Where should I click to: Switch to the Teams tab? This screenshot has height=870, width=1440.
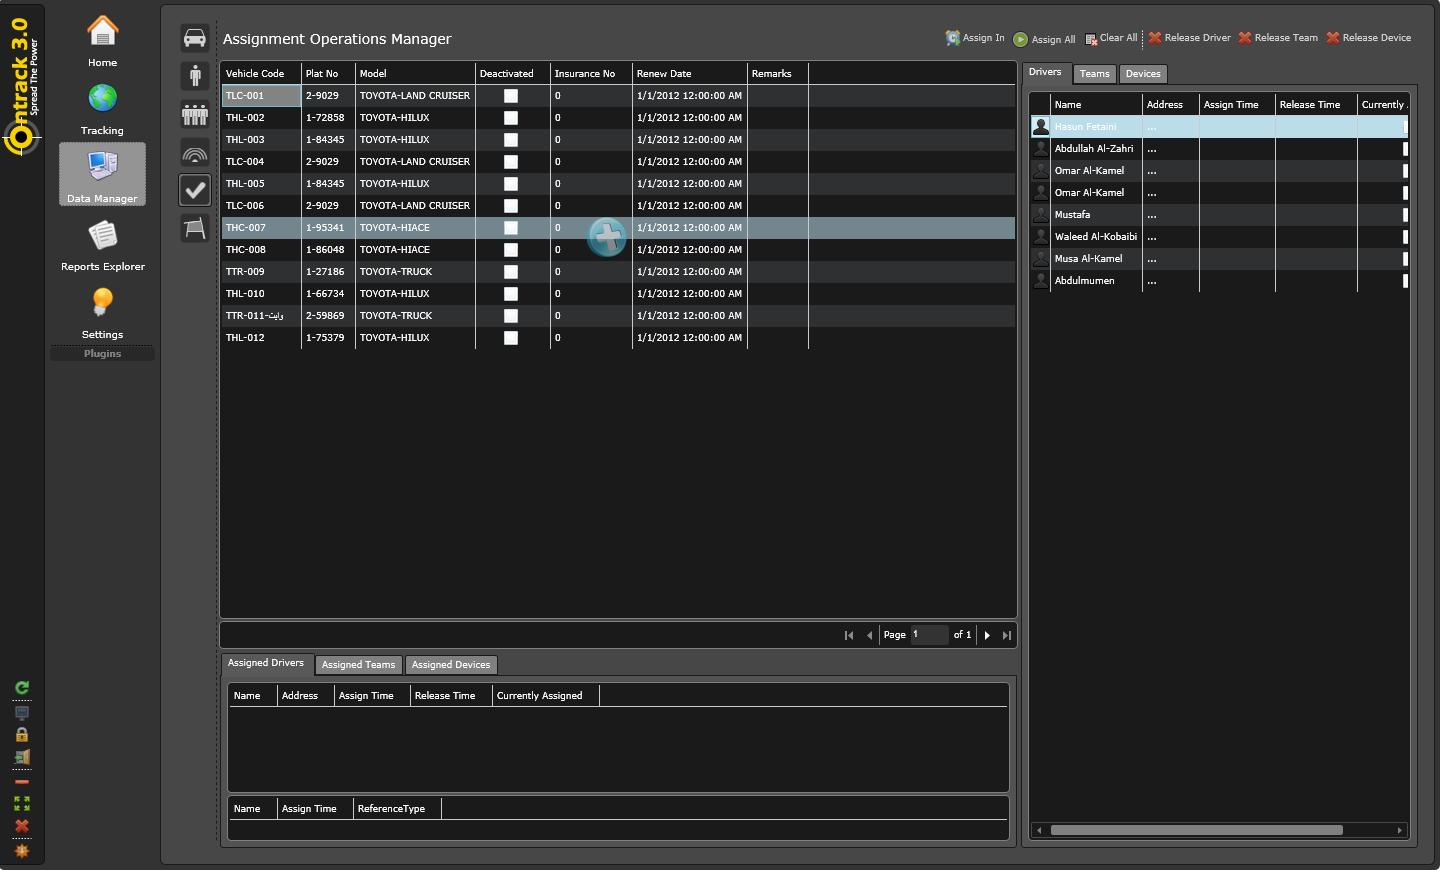pyautogui.click(x=1094, y=74)
